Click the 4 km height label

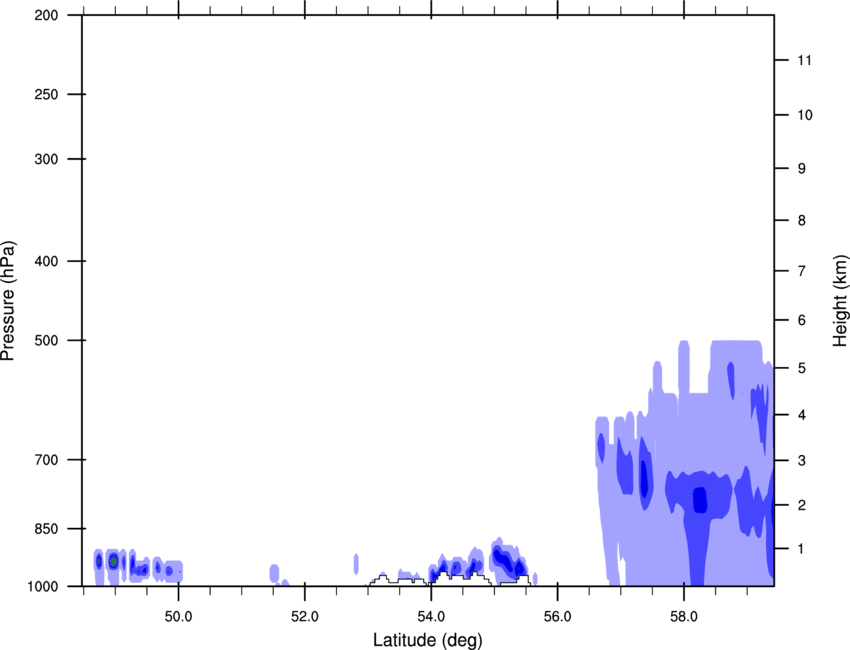coord(802,415)
